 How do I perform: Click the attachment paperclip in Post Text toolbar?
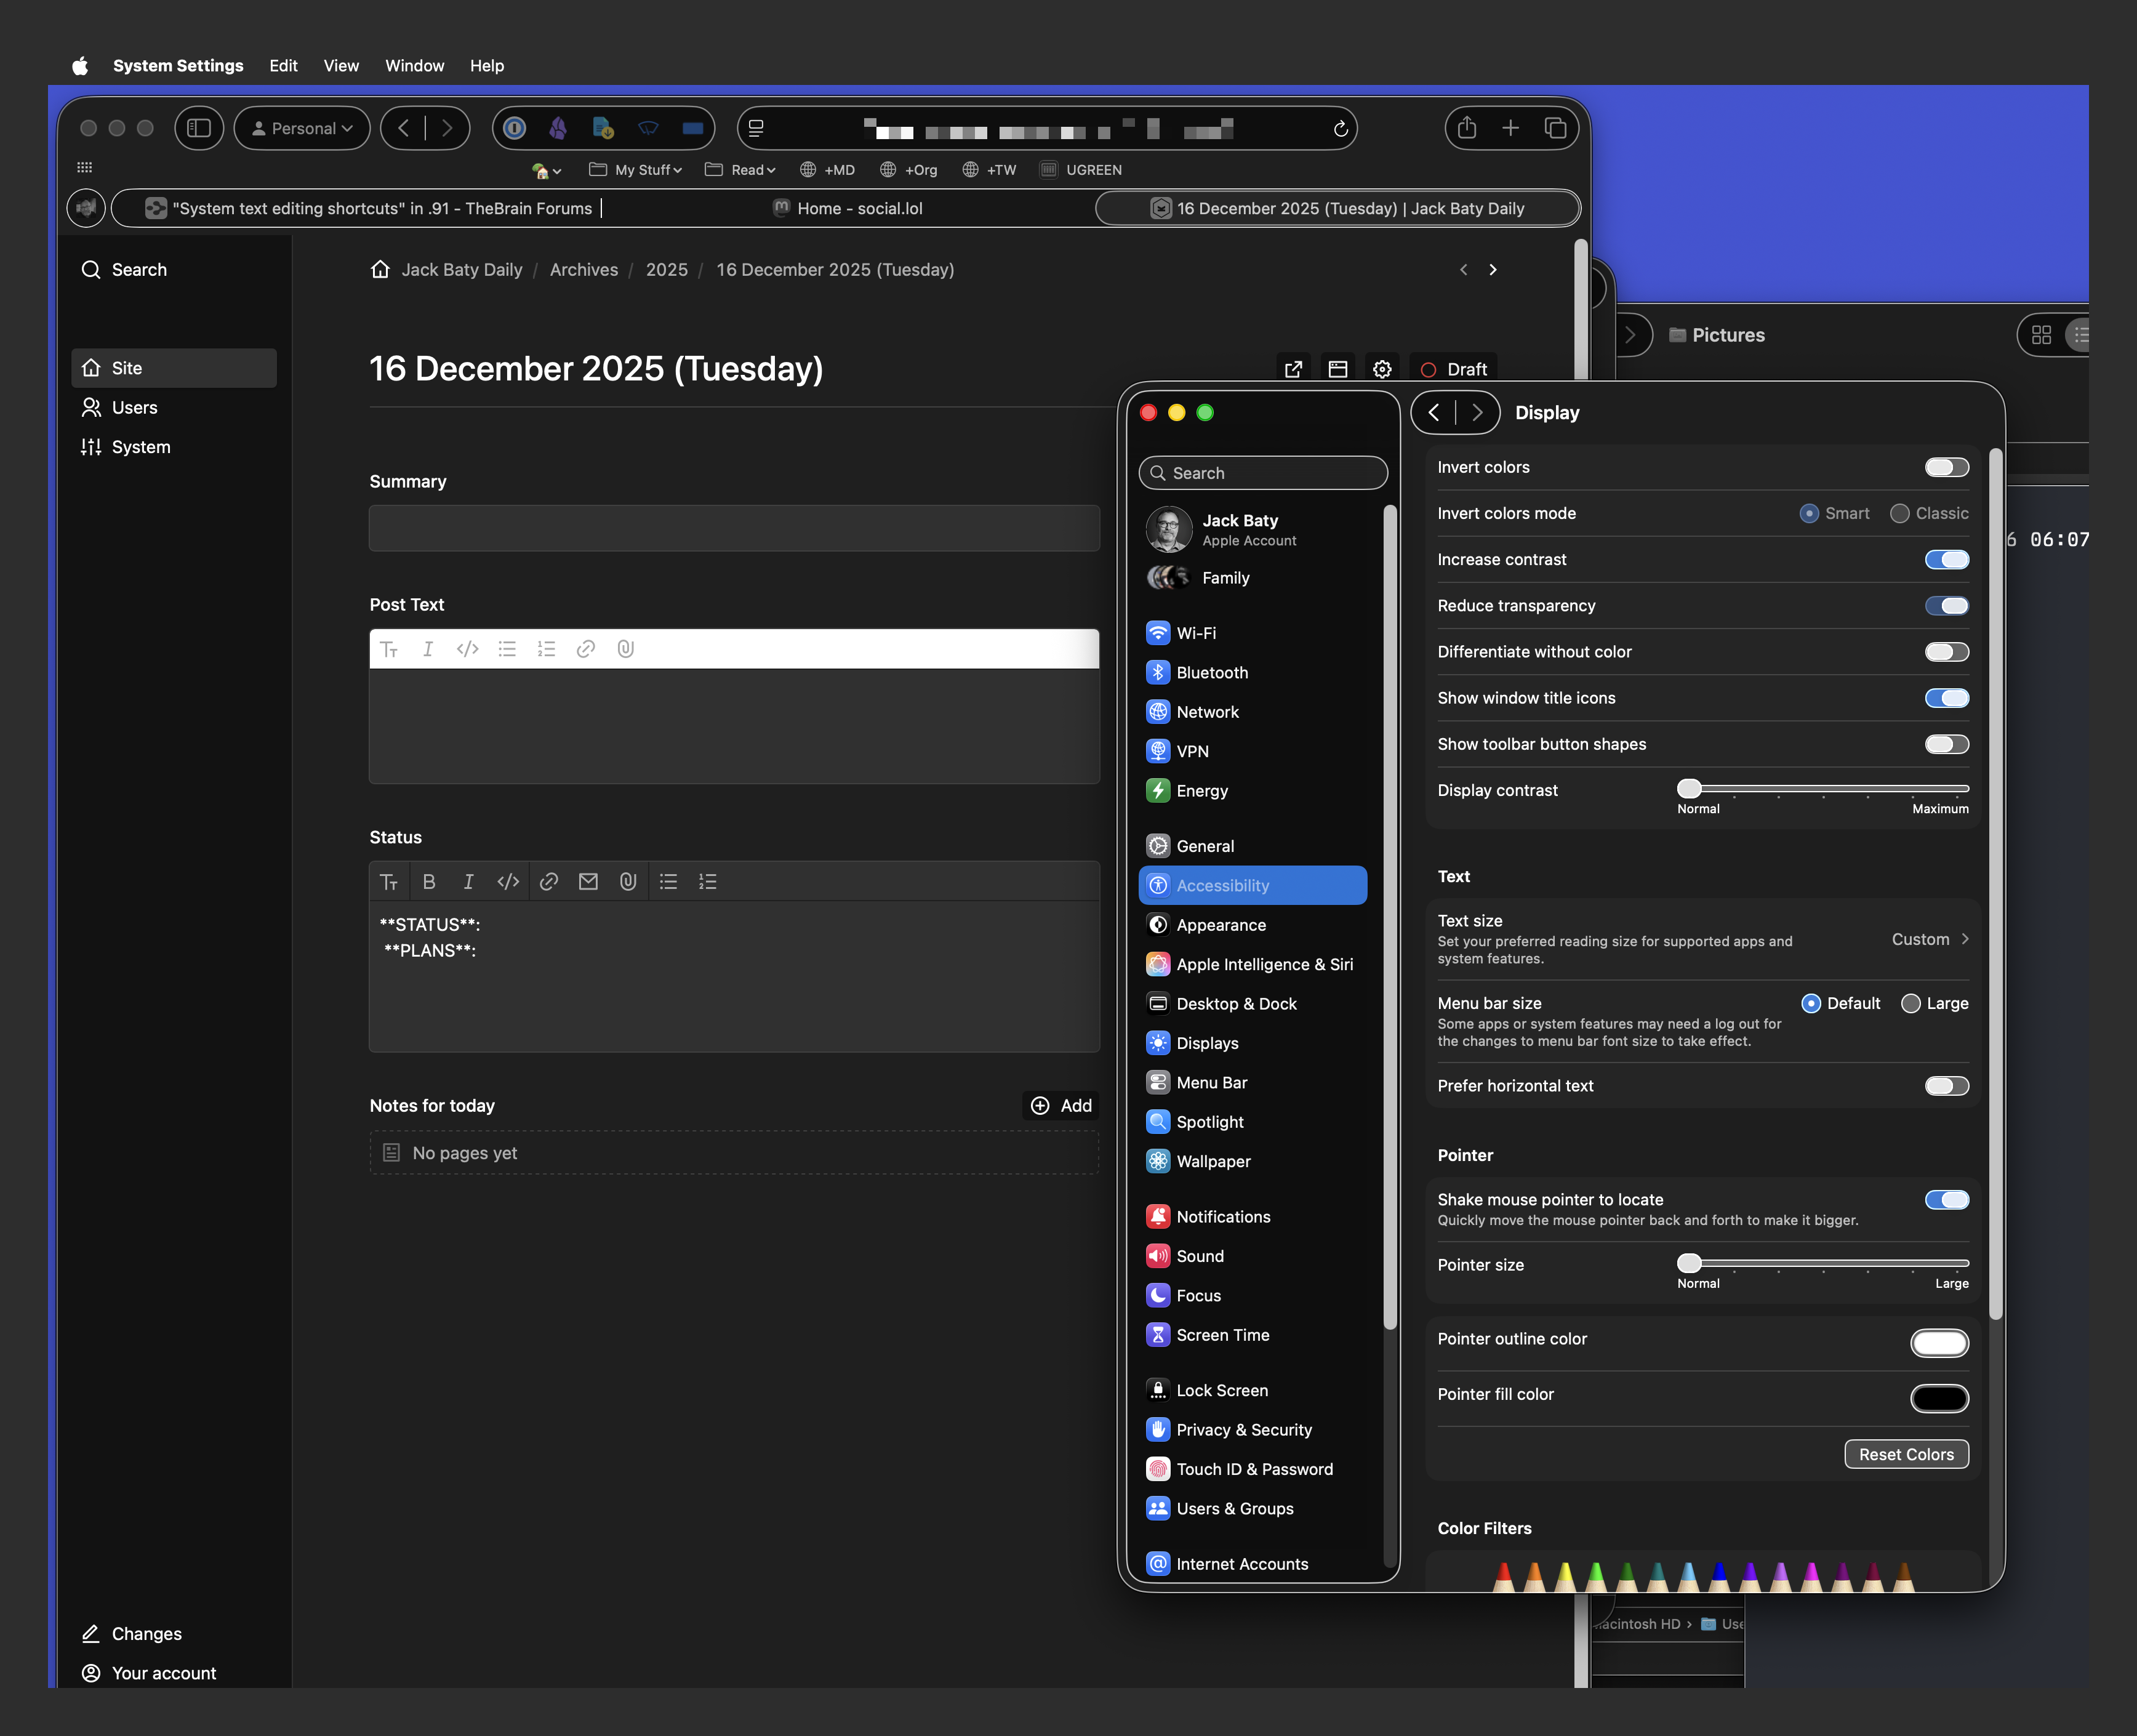click(x=626, y=649)
